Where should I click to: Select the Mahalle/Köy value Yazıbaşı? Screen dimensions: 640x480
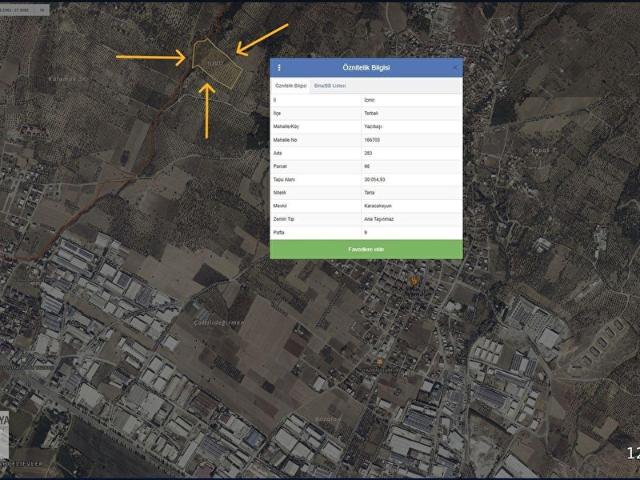(x=373, y=127)
